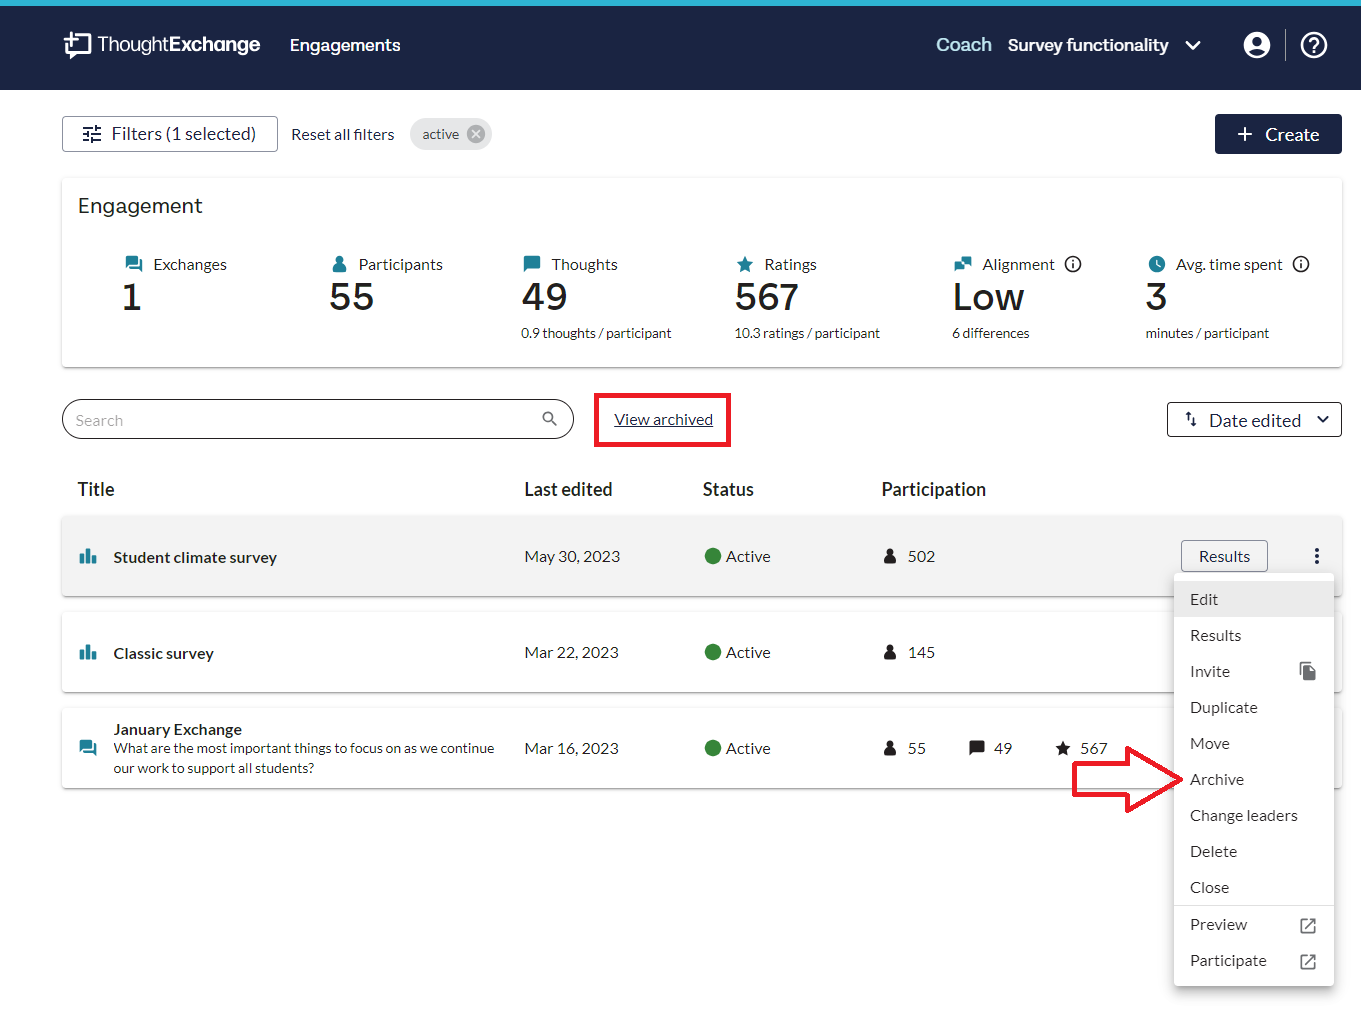
Task: Click the Participants stat icon
Action: (x=339, y=264)
